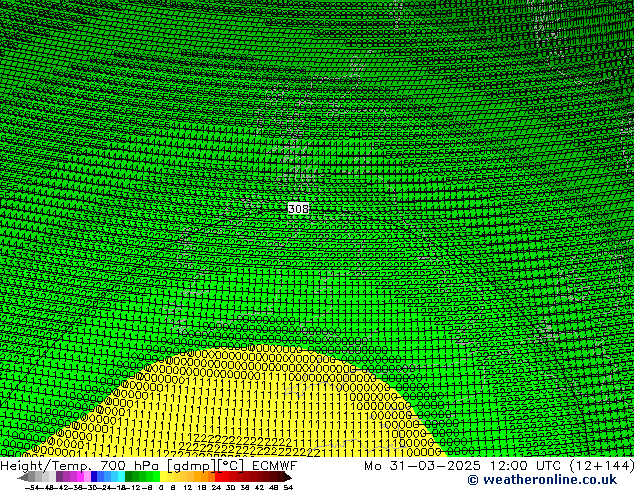
Task: Click the -54 legend scale value
Action: click(32, 488)
